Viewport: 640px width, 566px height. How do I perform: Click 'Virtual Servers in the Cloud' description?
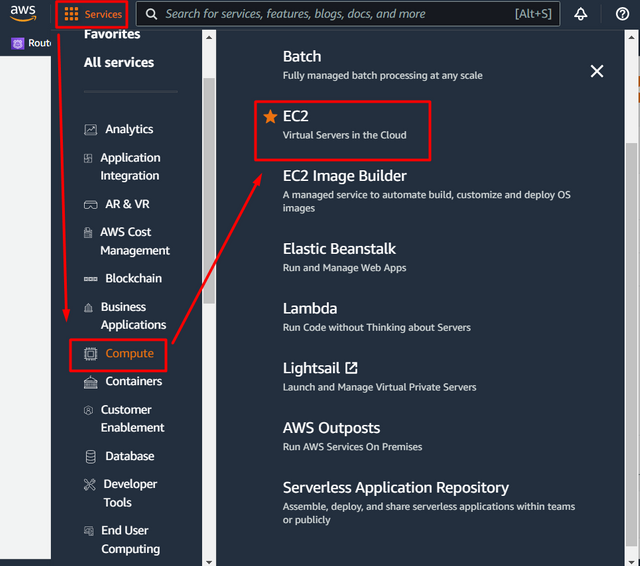coord(344,135)
